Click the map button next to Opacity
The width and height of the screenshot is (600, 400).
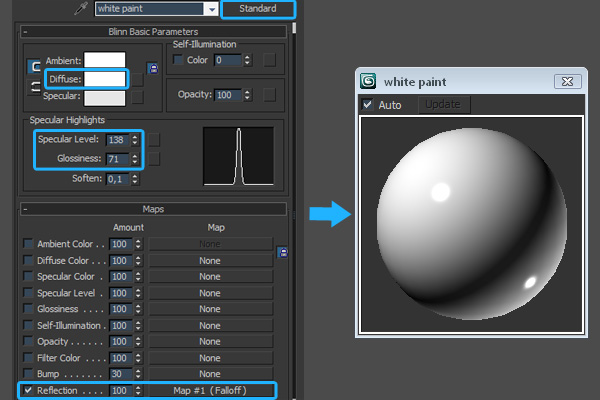tap(270, 95)
